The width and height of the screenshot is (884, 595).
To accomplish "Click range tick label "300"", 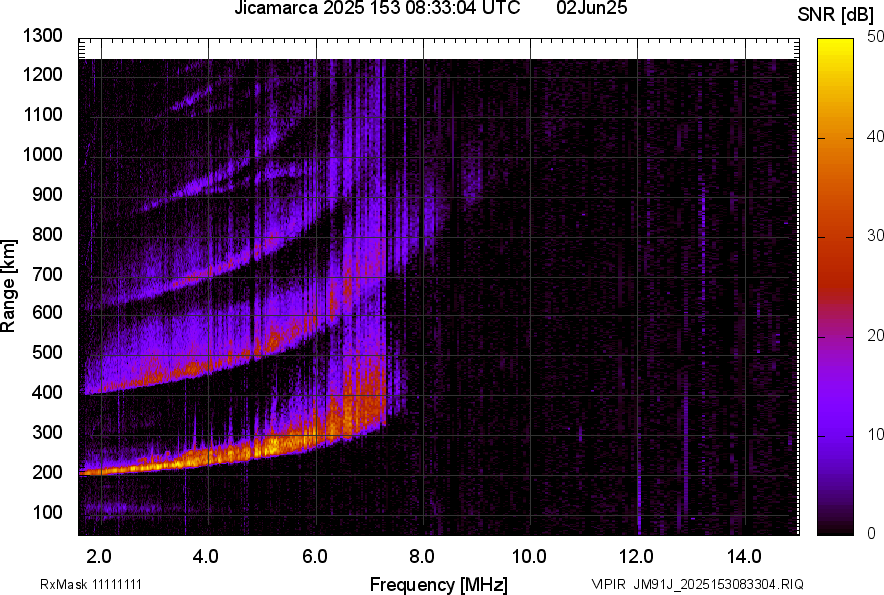I will [47, 432].
